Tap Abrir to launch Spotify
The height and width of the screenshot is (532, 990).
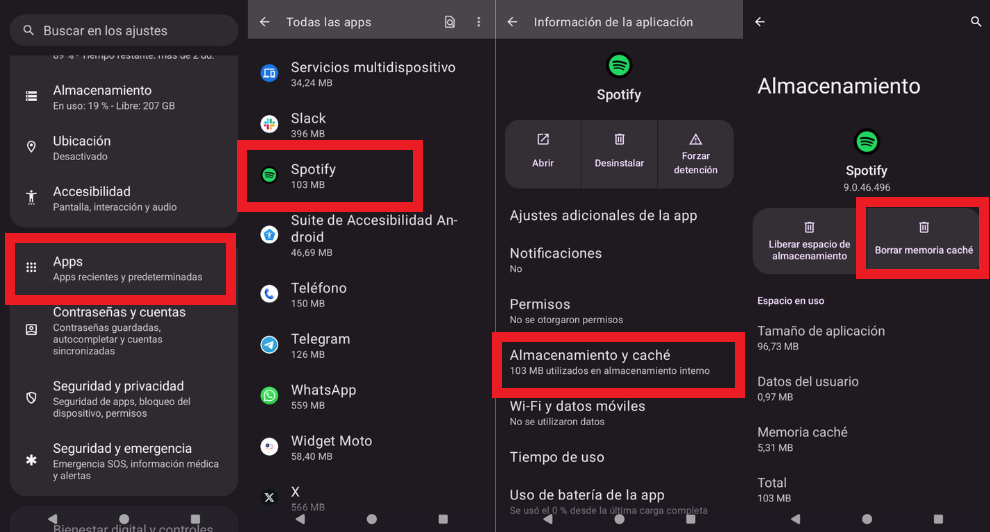tap(543, 154)
